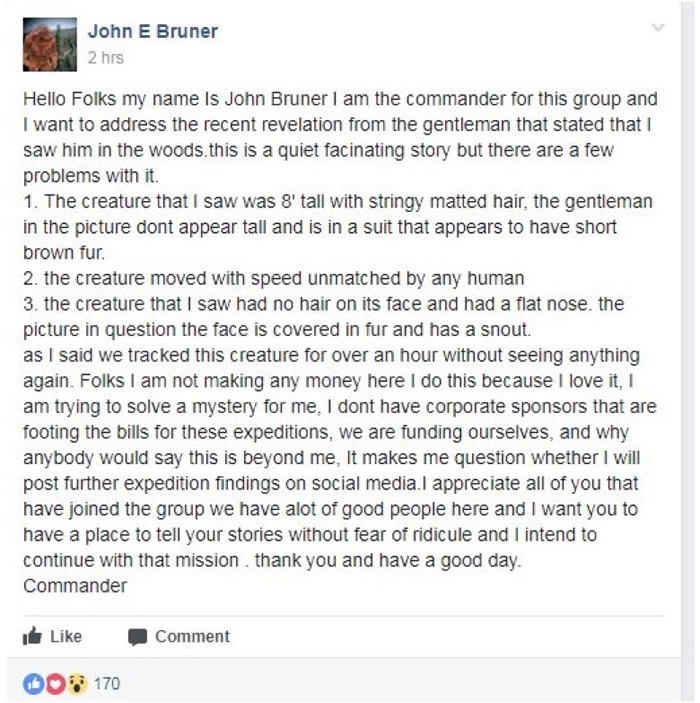The height and width of the screenshot is (703, 700).
Task: Select the blue thumbs-up reaction icon
Action: click(x=34, y=684)
